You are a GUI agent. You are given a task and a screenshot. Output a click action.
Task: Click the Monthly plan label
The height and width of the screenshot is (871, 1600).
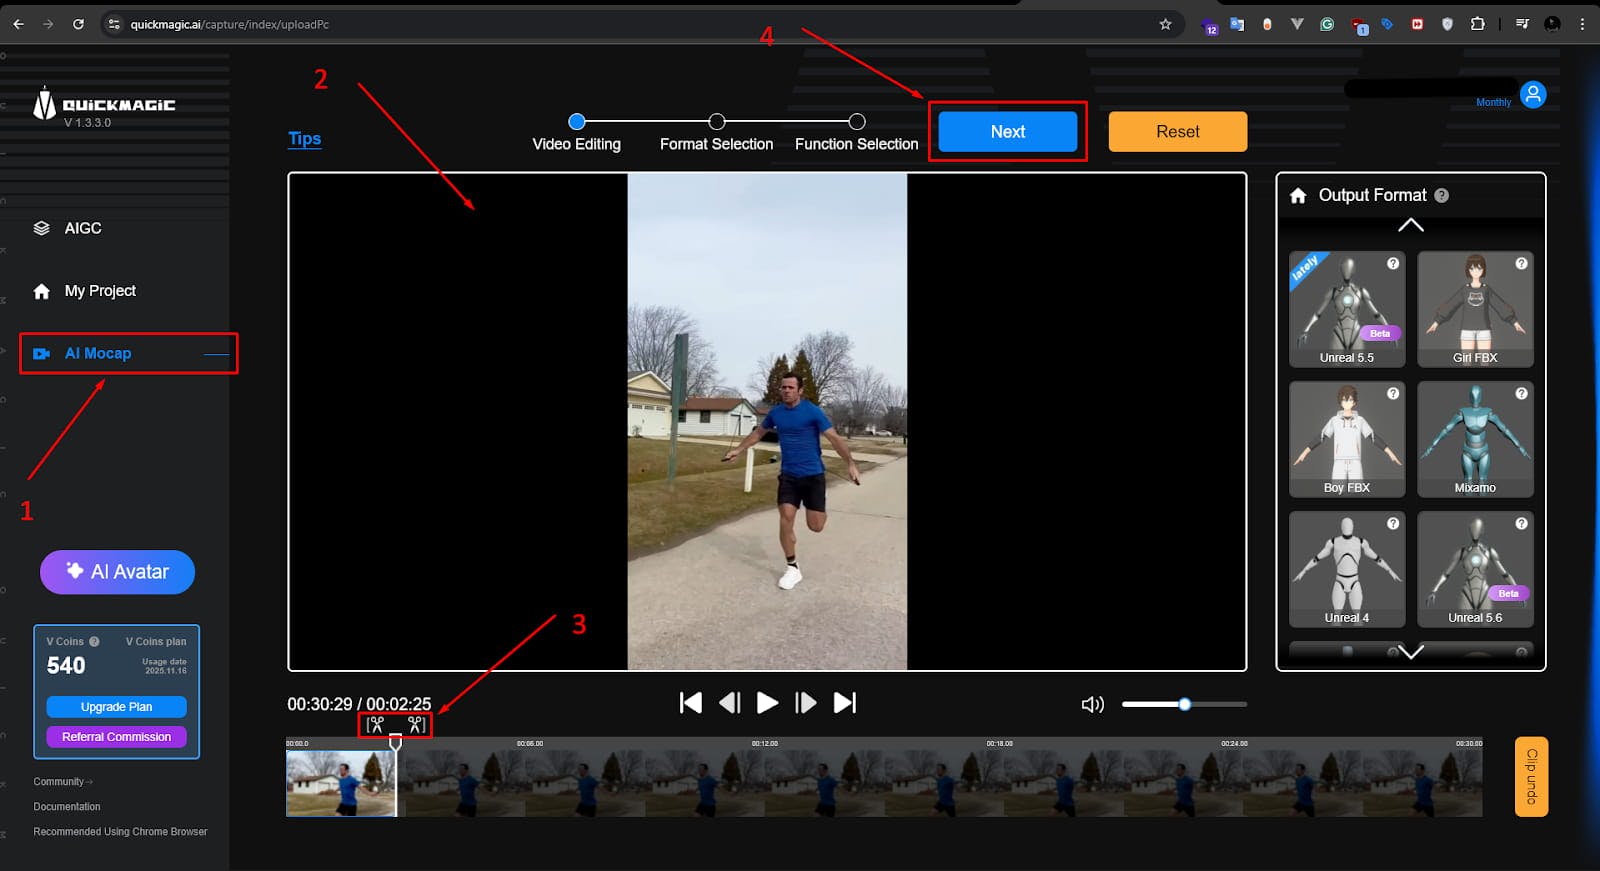point(1493,102)
